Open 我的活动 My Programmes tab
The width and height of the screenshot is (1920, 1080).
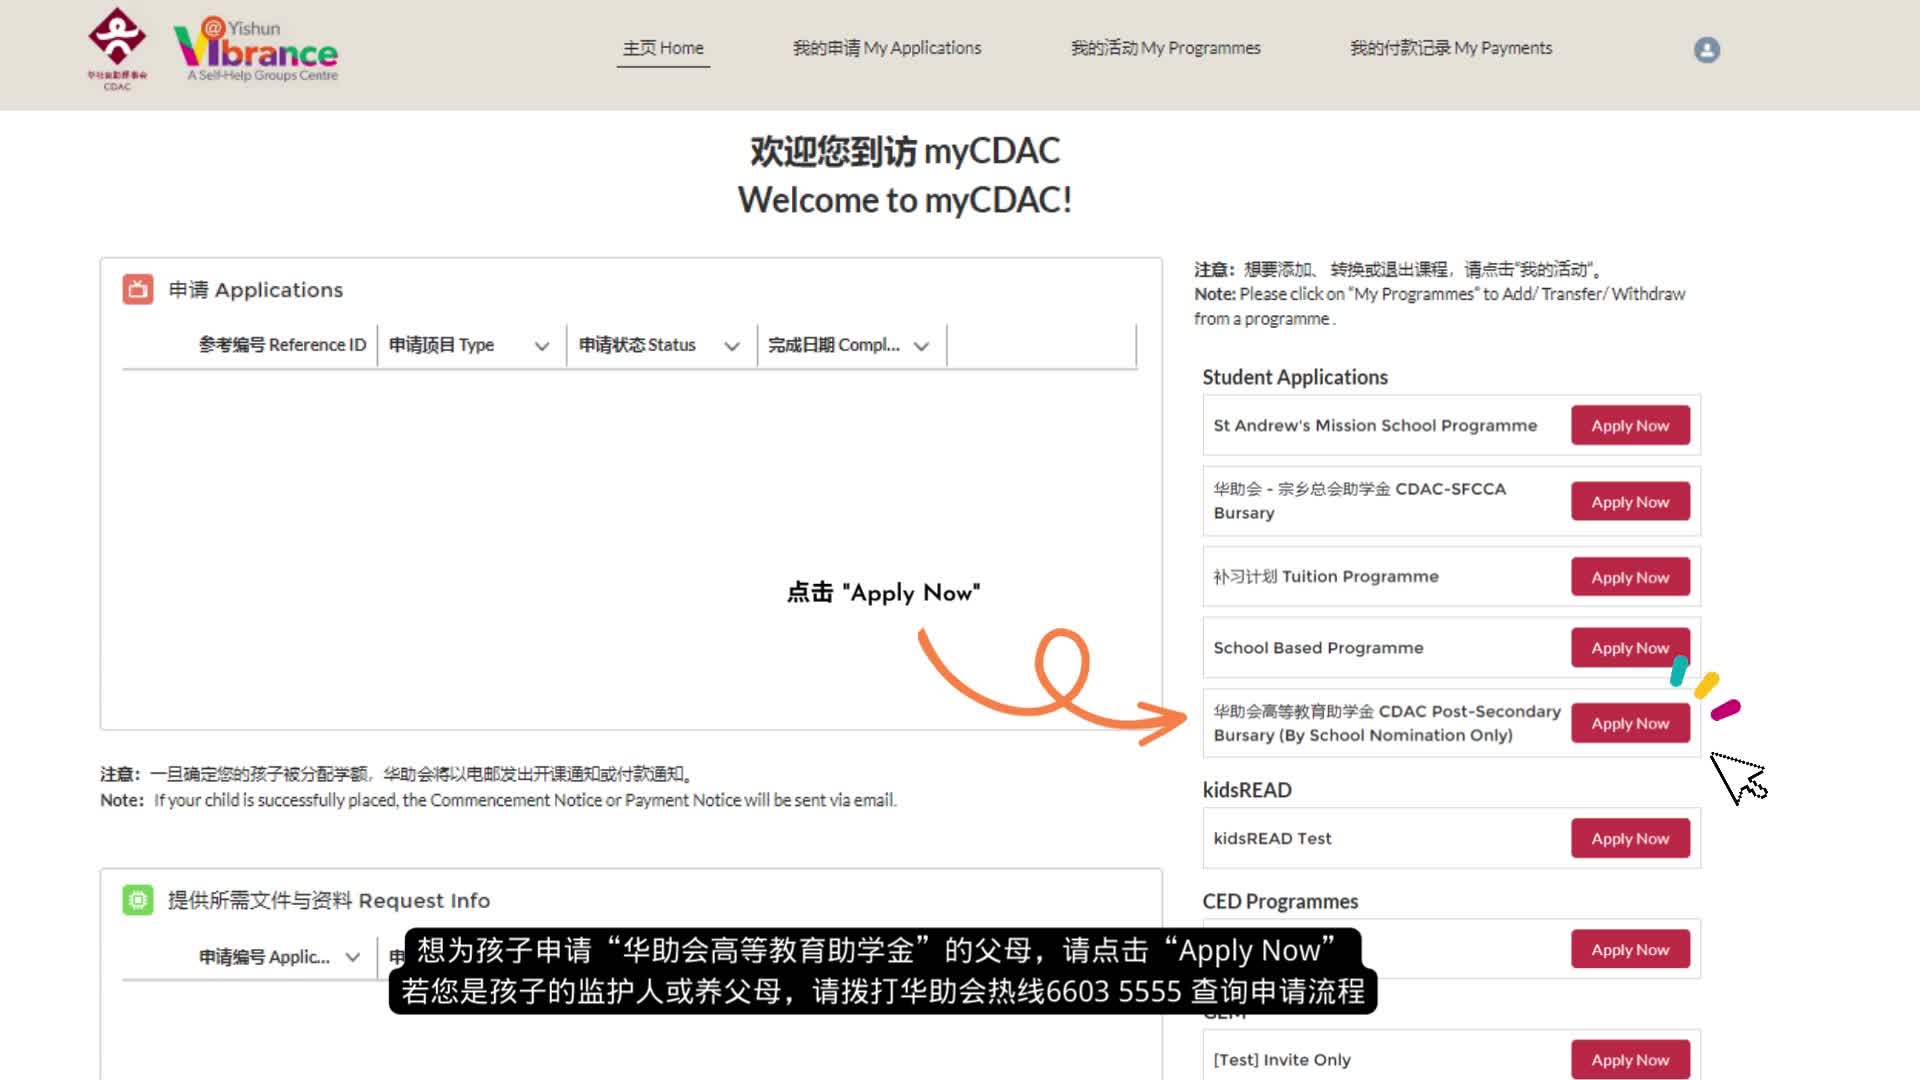(x=1165, y=48)
